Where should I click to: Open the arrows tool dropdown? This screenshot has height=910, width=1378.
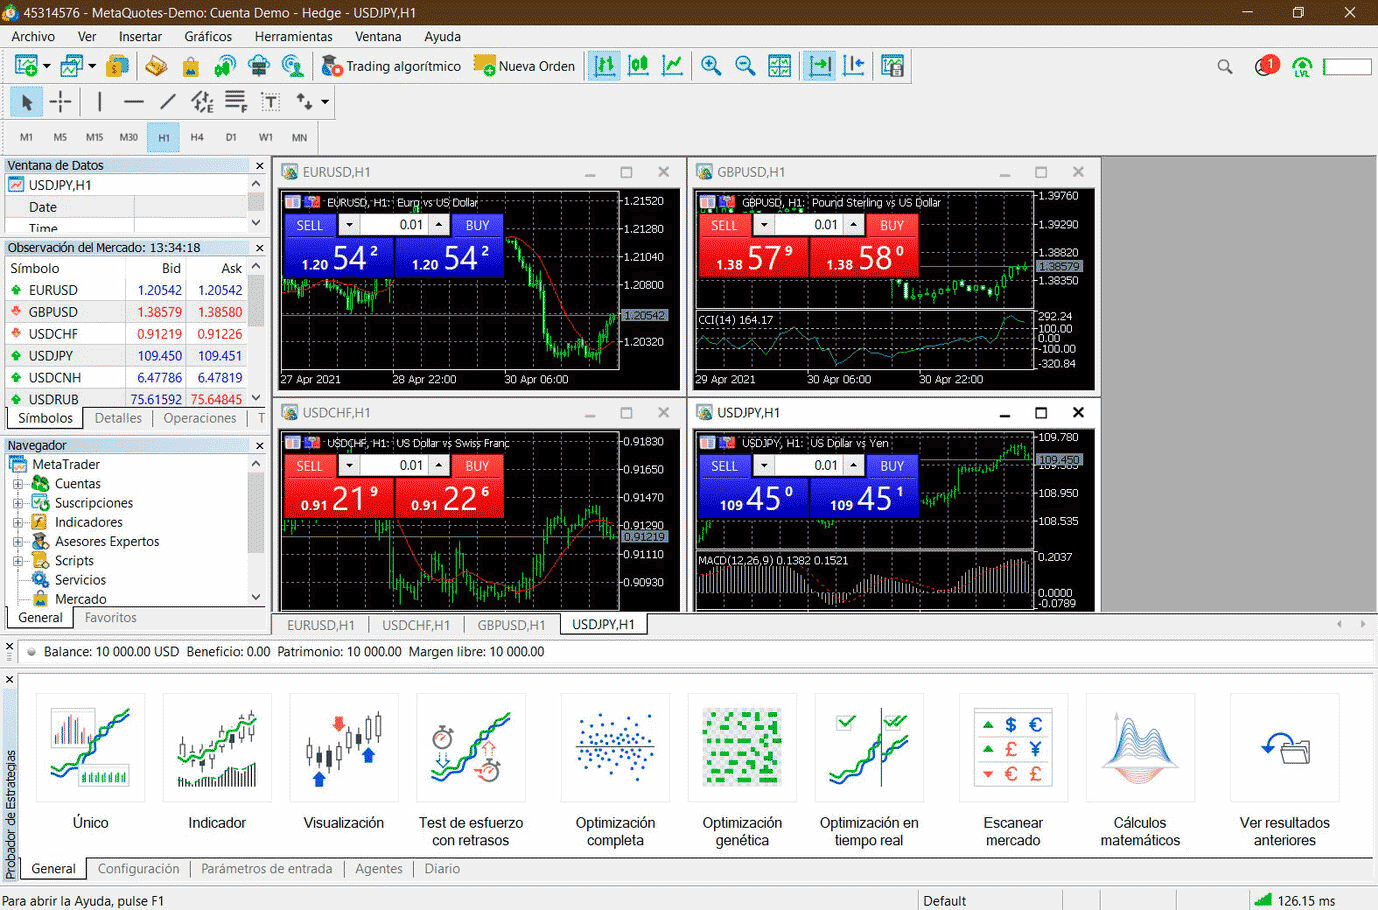324,102
